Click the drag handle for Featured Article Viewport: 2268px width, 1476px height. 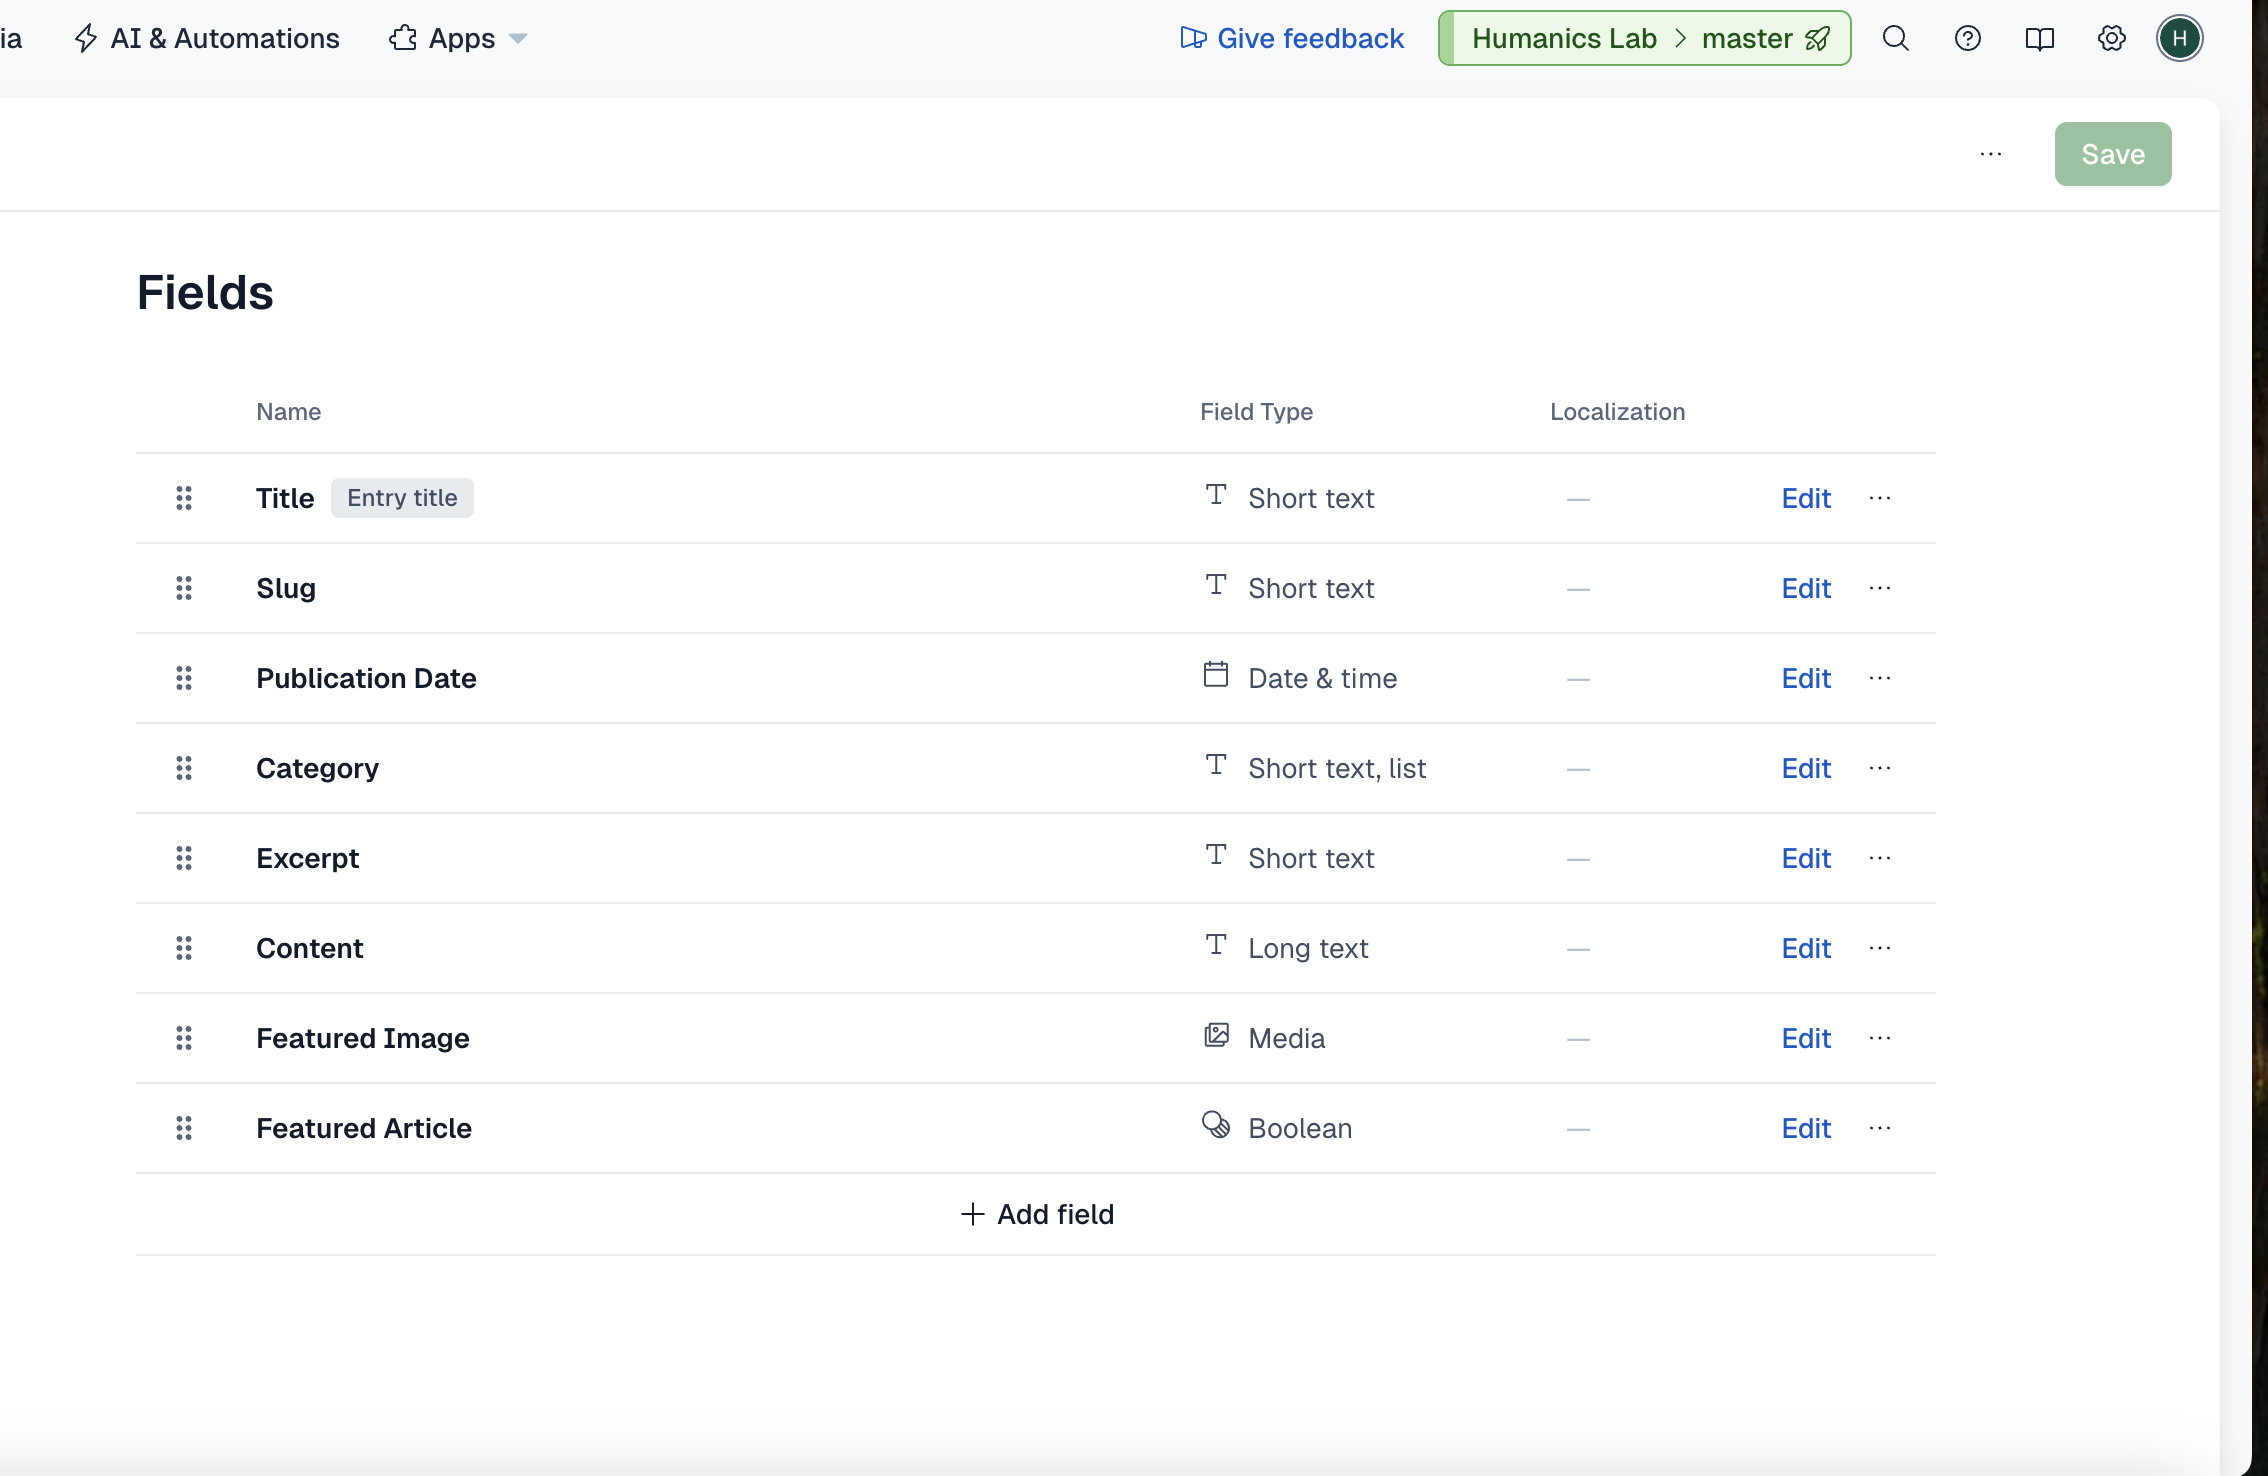[184, 1128]
